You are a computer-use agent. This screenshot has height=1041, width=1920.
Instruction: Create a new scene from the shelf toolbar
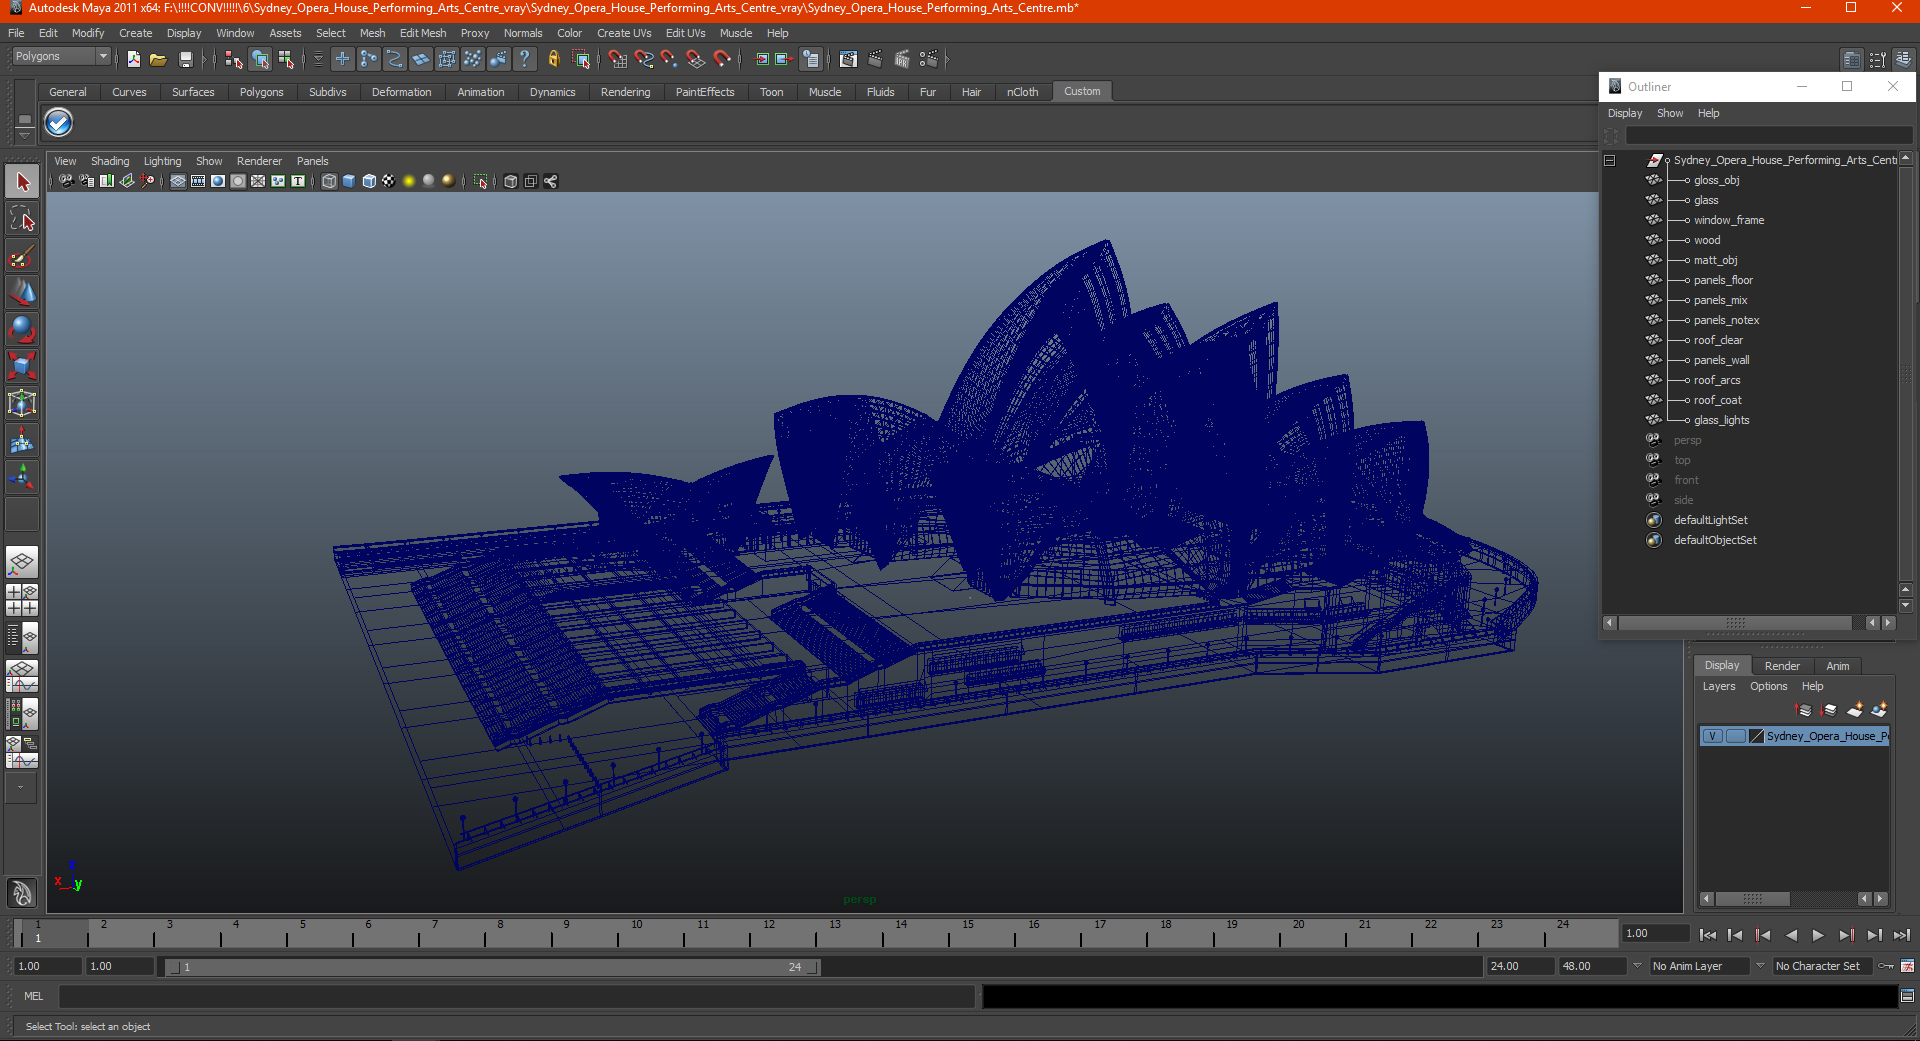pyautogui.click(x=133, y=60)
